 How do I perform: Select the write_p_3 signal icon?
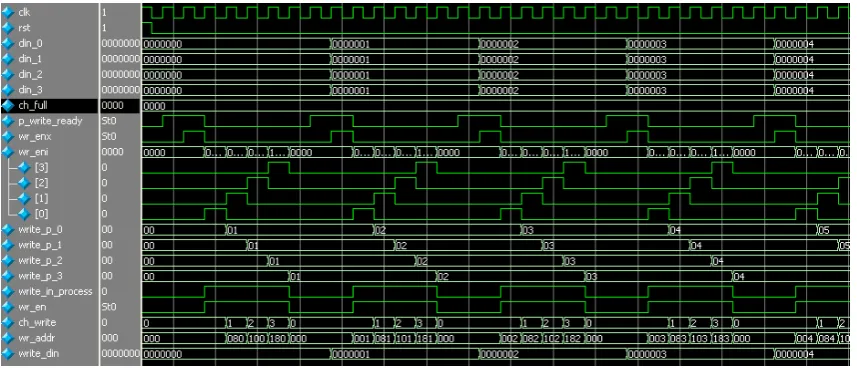8,276
